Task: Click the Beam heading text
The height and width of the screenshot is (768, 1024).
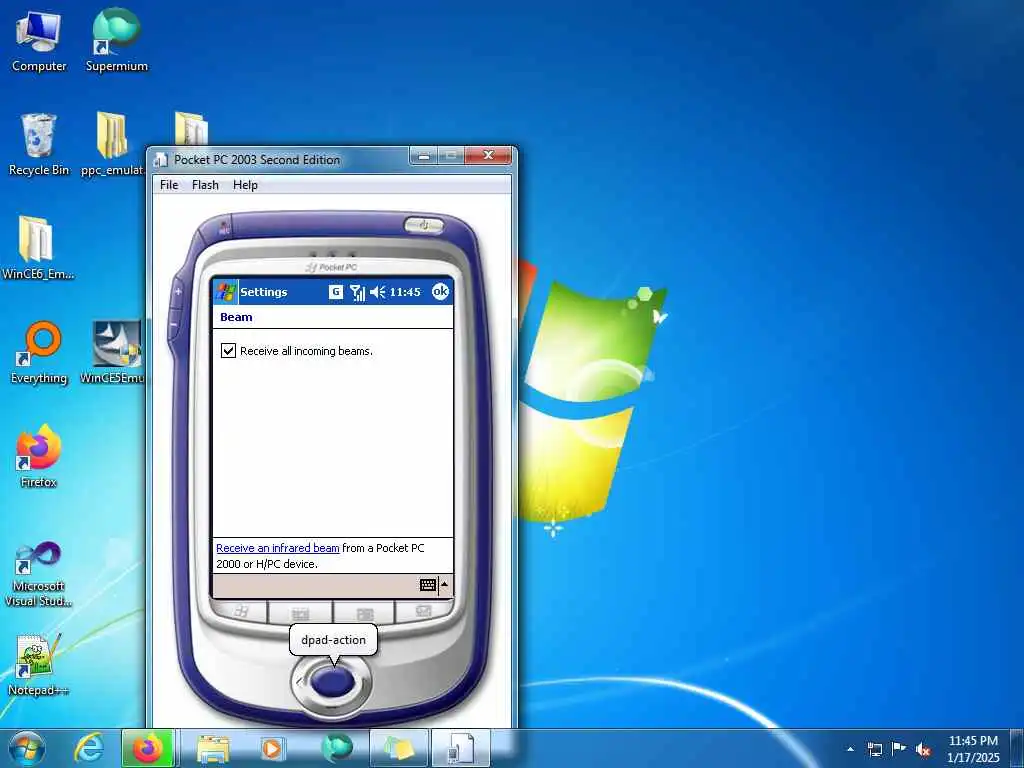Action: tap(236, 317)
